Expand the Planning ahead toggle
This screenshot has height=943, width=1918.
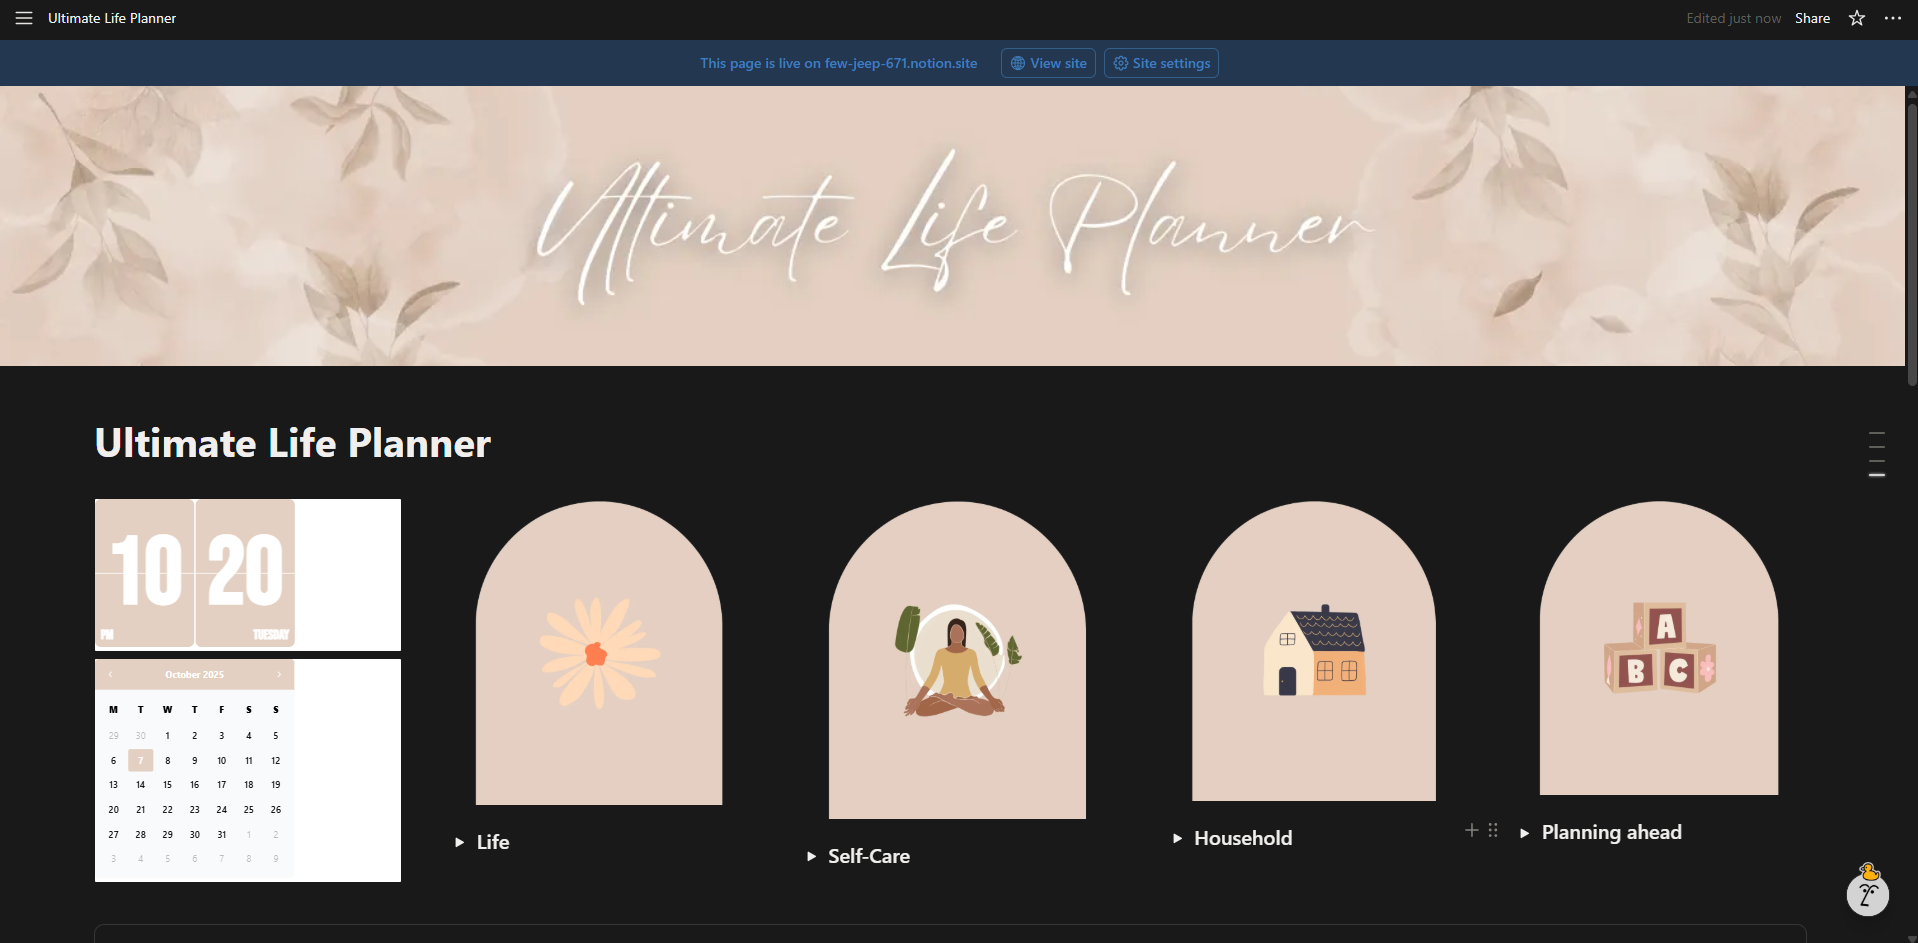pos(1524,833)
